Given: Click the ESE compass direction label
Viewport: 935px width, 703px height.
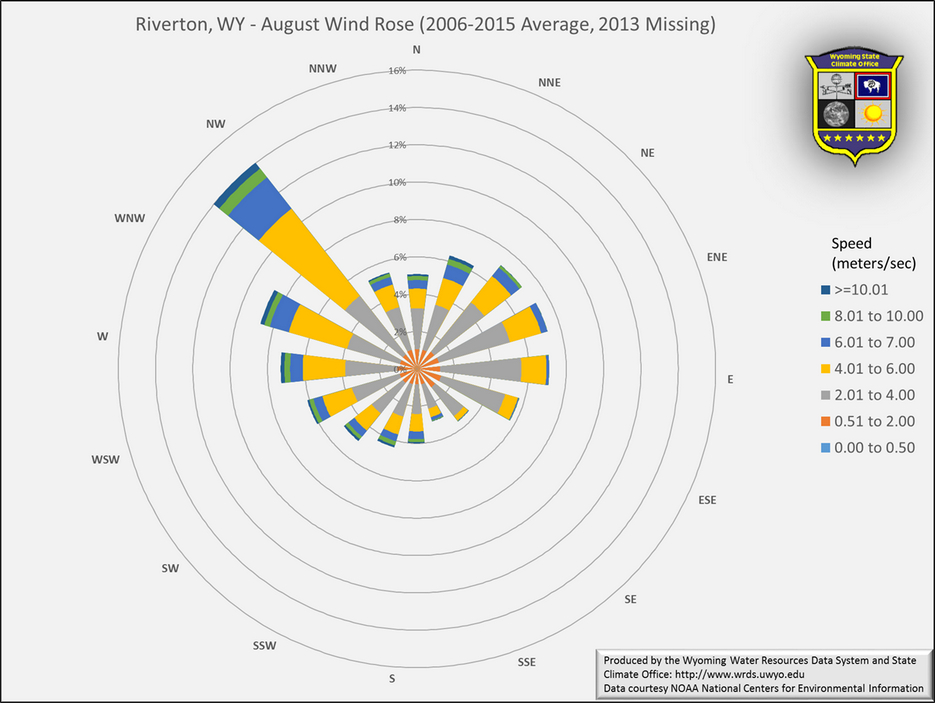Looking at the screenshot, I should coord(707,500).
